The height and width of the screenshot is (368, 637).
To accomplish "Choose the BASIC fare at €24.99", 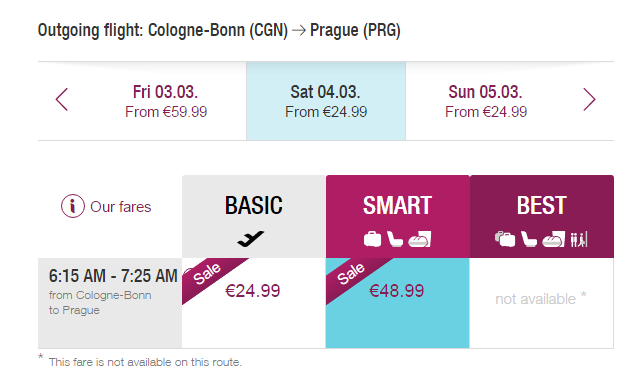I will [254, 303].
